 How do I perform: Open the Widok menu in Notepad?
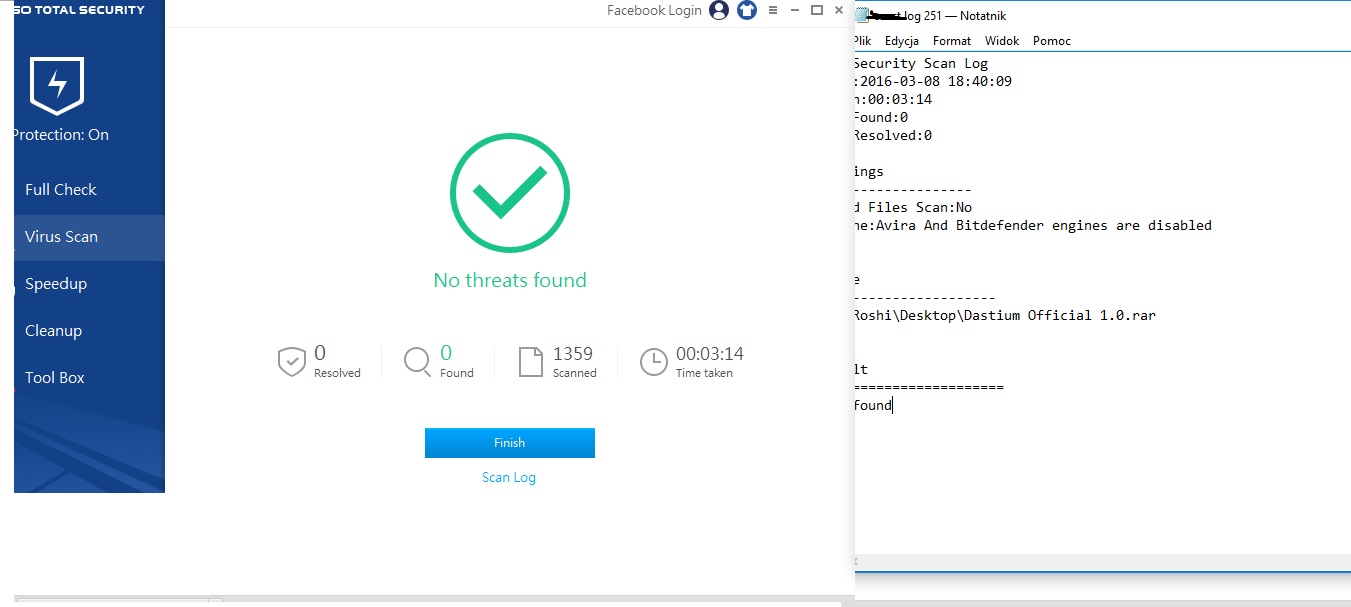1002,41
